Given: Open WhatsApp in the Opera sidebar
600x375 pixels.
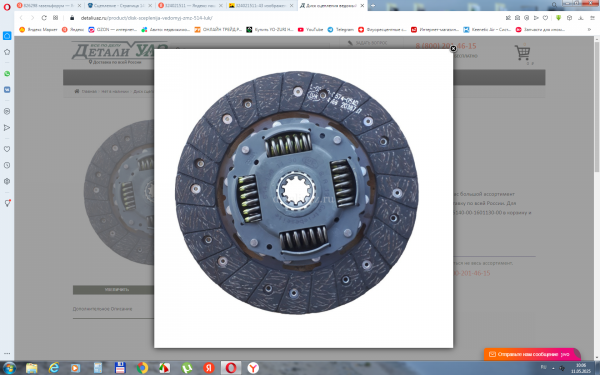Looking at the screenshot, I should pos(7,74).
